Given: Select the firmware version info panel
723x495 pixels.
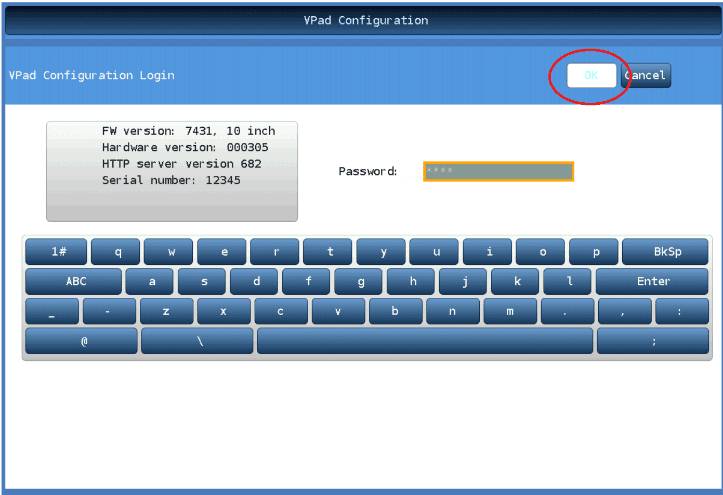Looking at the screenshot, I should tap(171, 170).
